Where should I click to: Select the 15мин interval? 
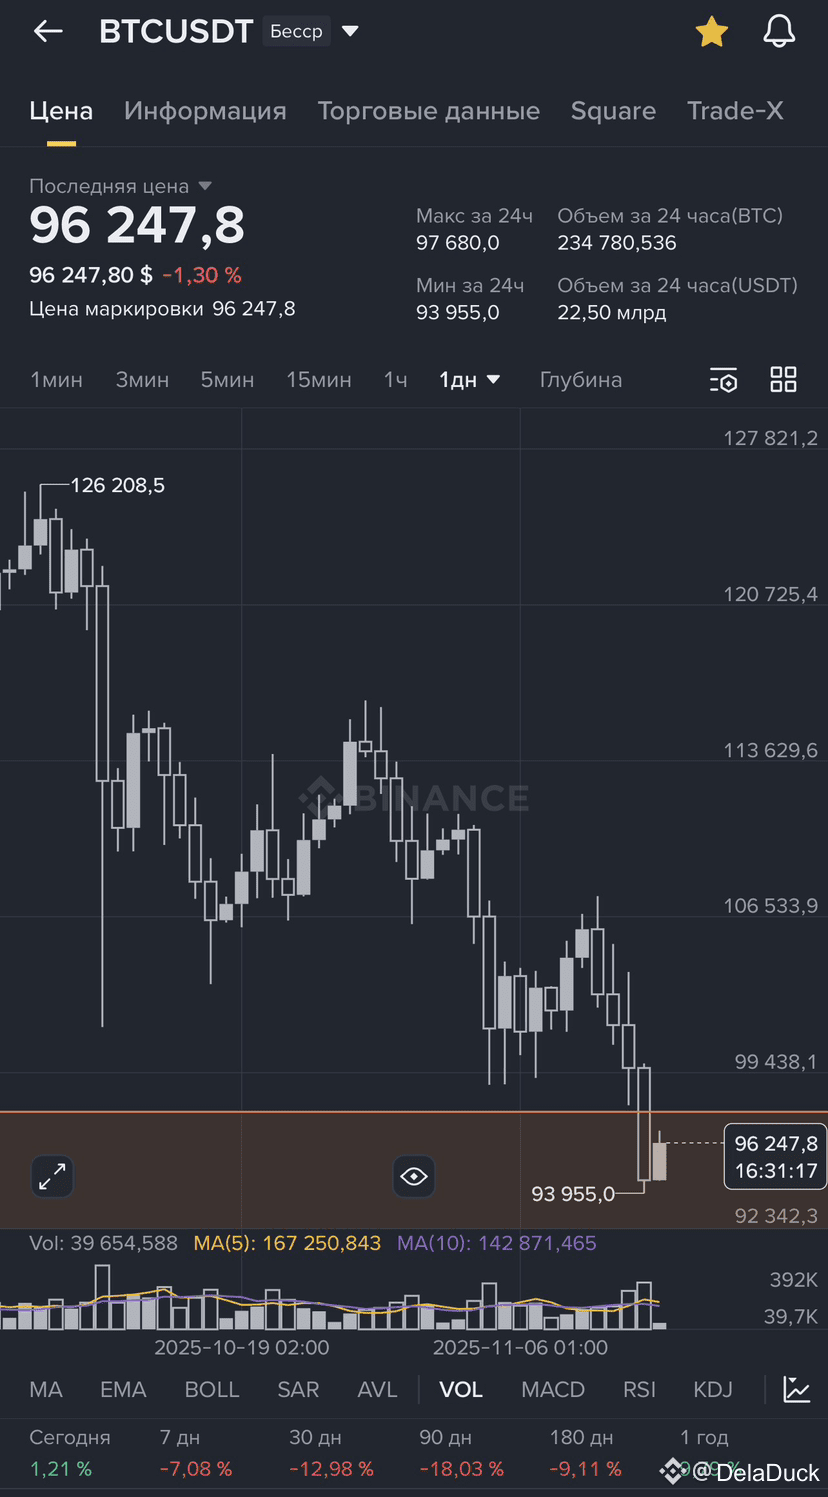[319, 380]
